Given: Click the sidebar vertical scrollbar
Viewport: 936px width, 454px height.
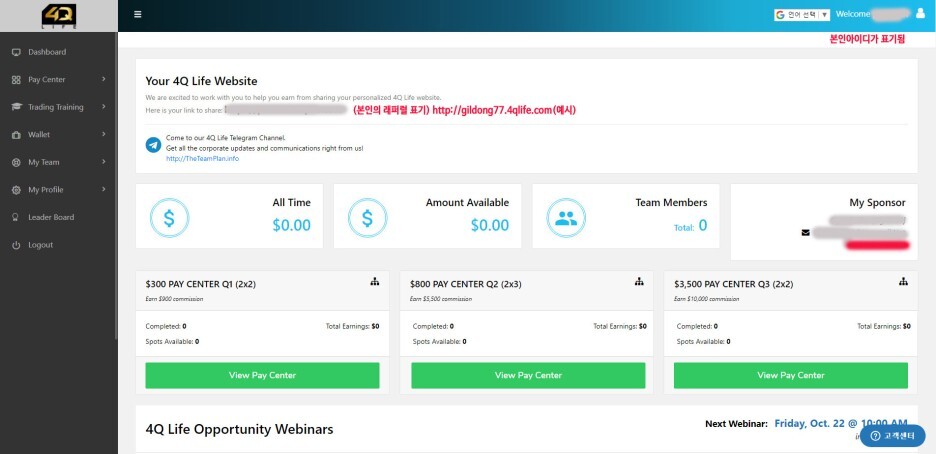Looking at the screenshot, I should (116, 185).
